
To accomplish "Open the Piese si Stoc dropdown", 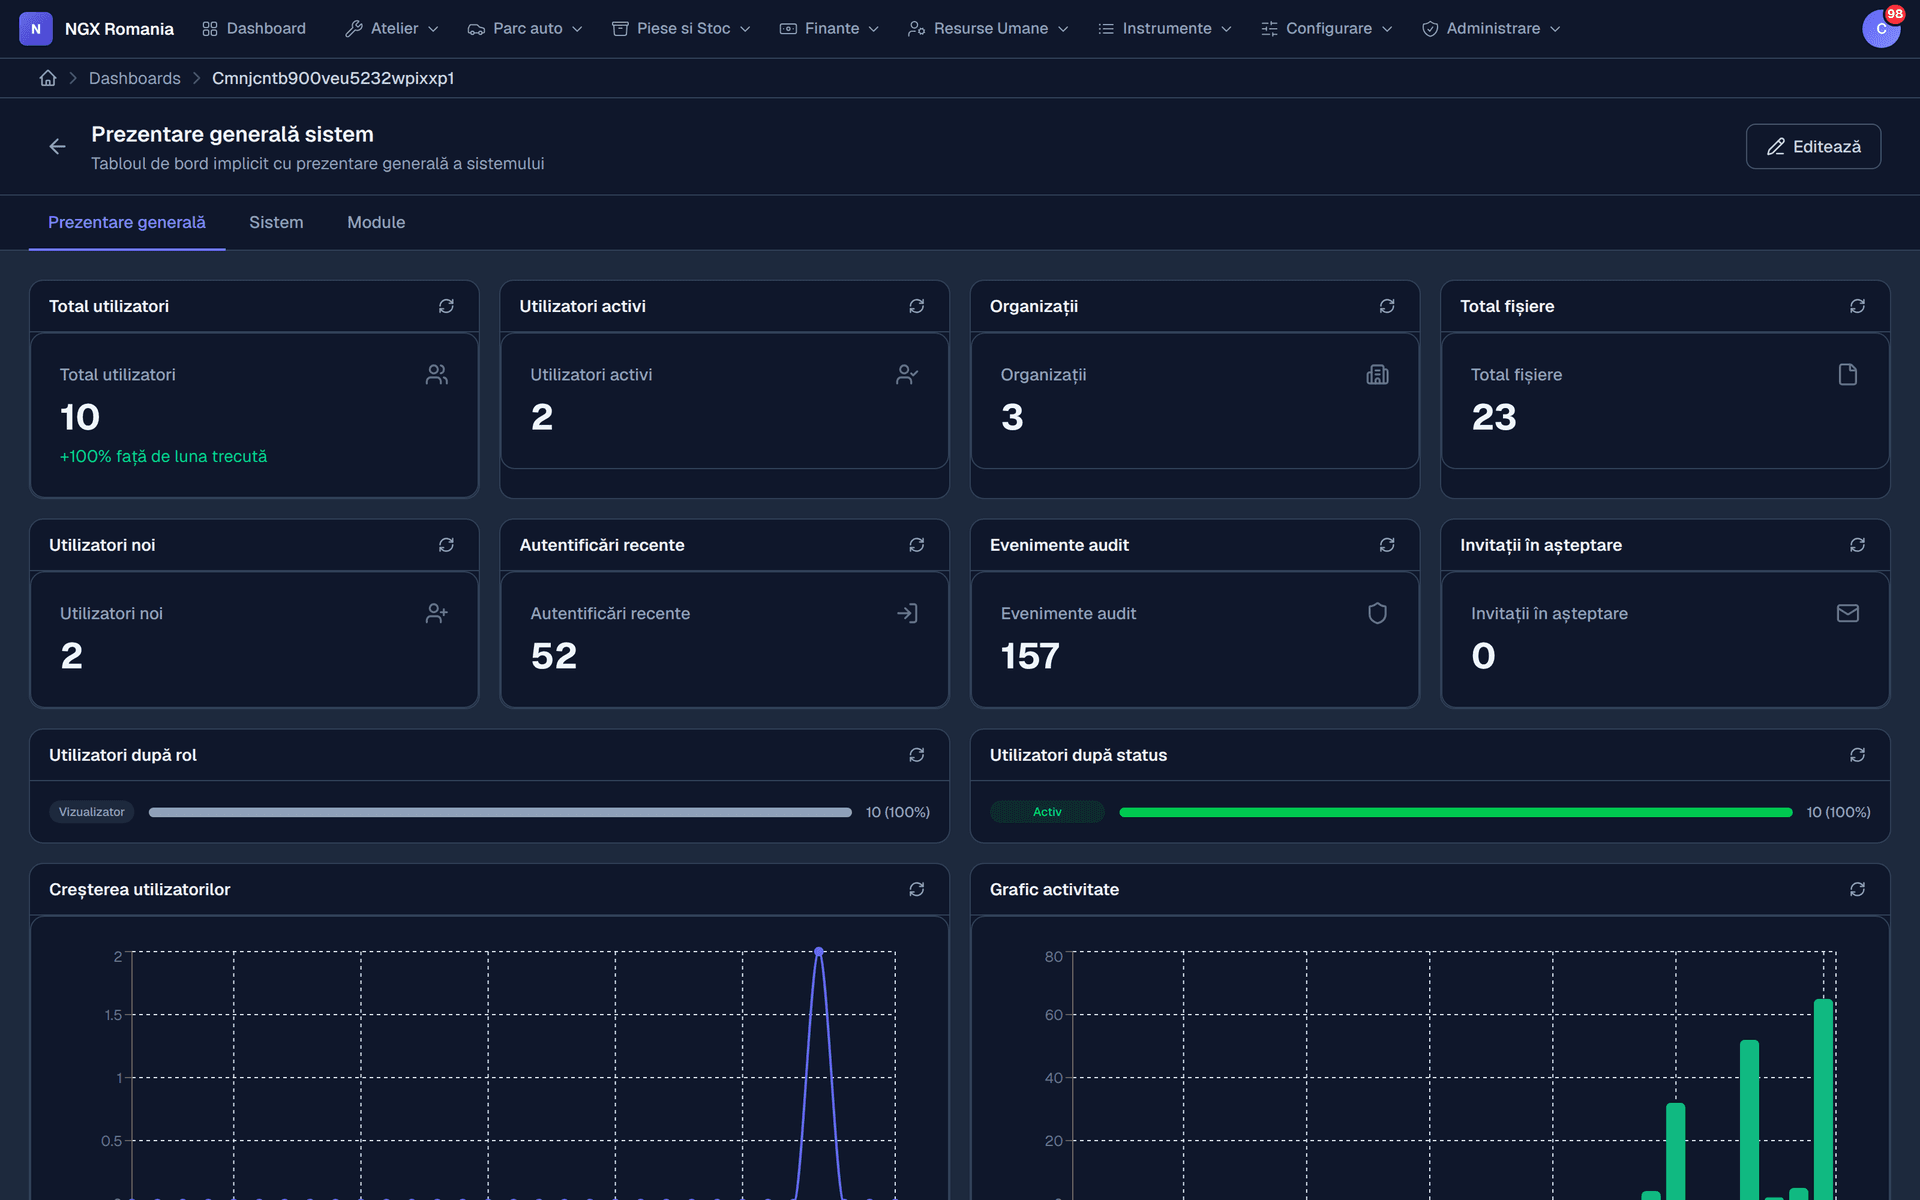I will click(x=681, y=29).
